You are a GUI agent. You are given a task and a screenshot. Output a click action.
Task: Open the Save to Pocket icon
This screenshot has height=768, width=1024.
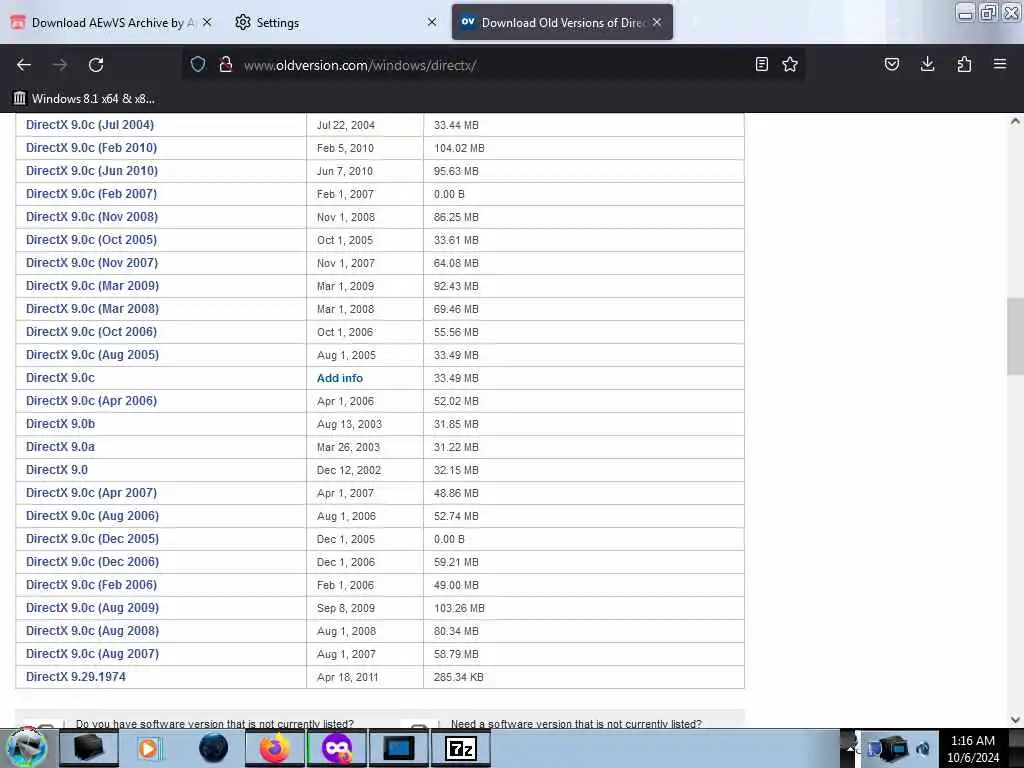(891, 64)
